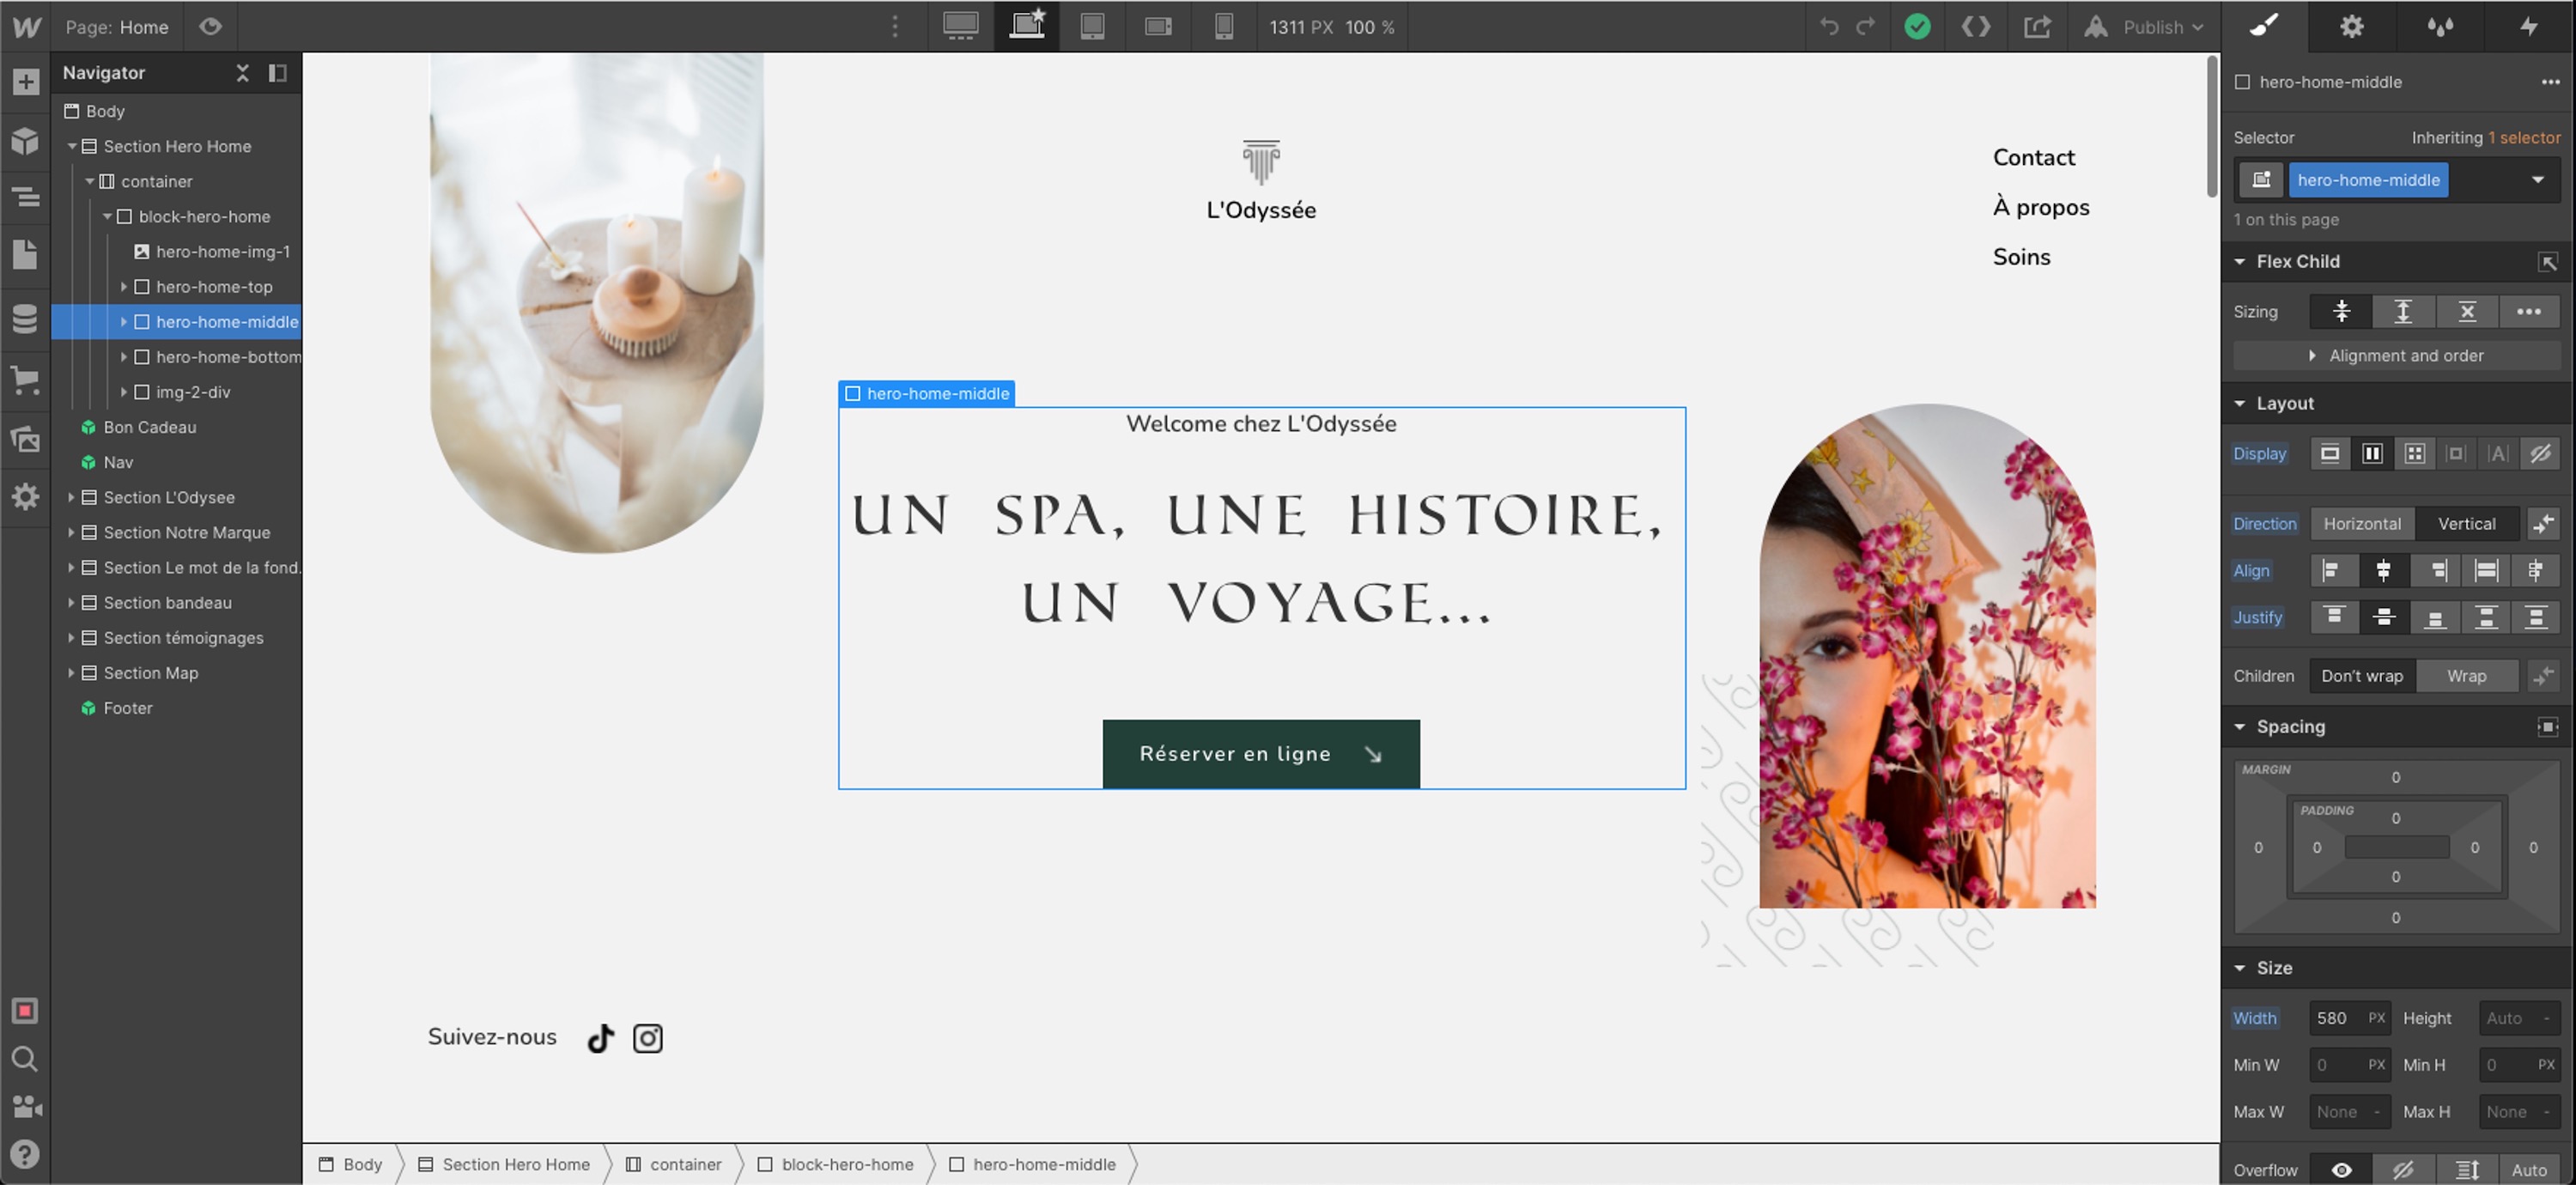This screenshot has width=2576, height=1185.
Task: Open the CMS collections panel
Action: (26, 318)
